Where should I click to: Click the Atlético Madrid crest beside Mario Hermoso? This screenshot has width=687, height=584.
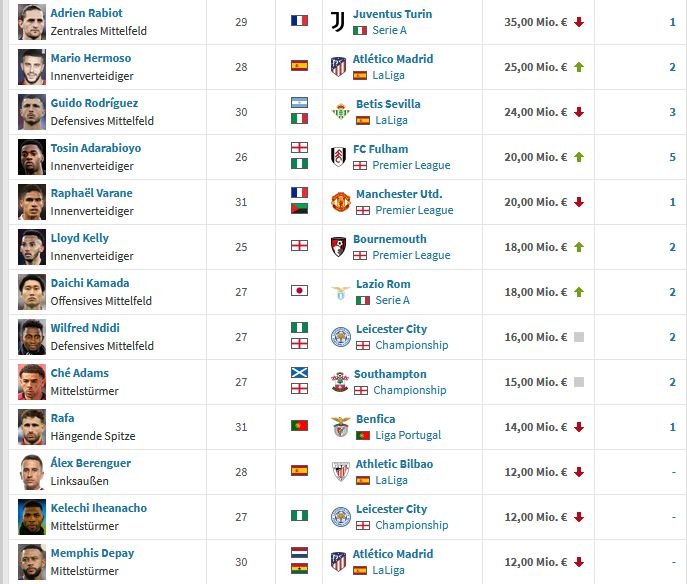338,67
